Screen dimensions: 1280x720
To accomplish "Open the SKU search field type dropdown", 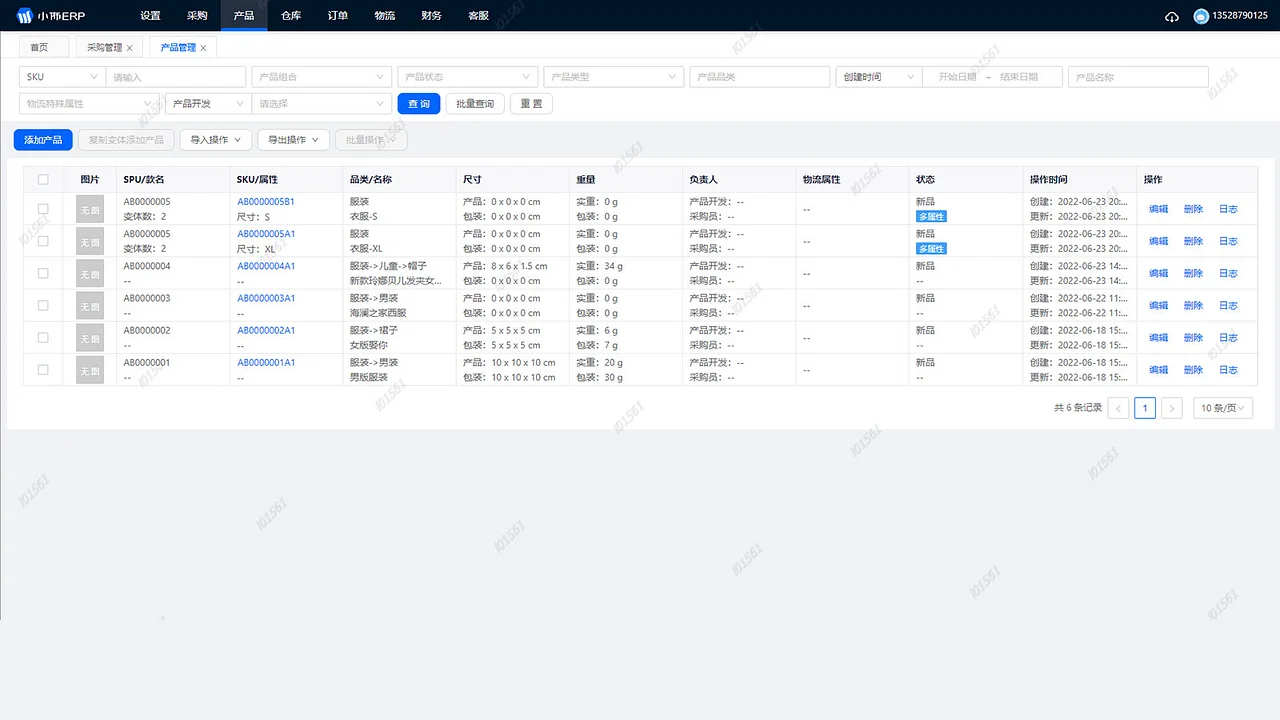I will pyautogui.click(x=60, y=76).
